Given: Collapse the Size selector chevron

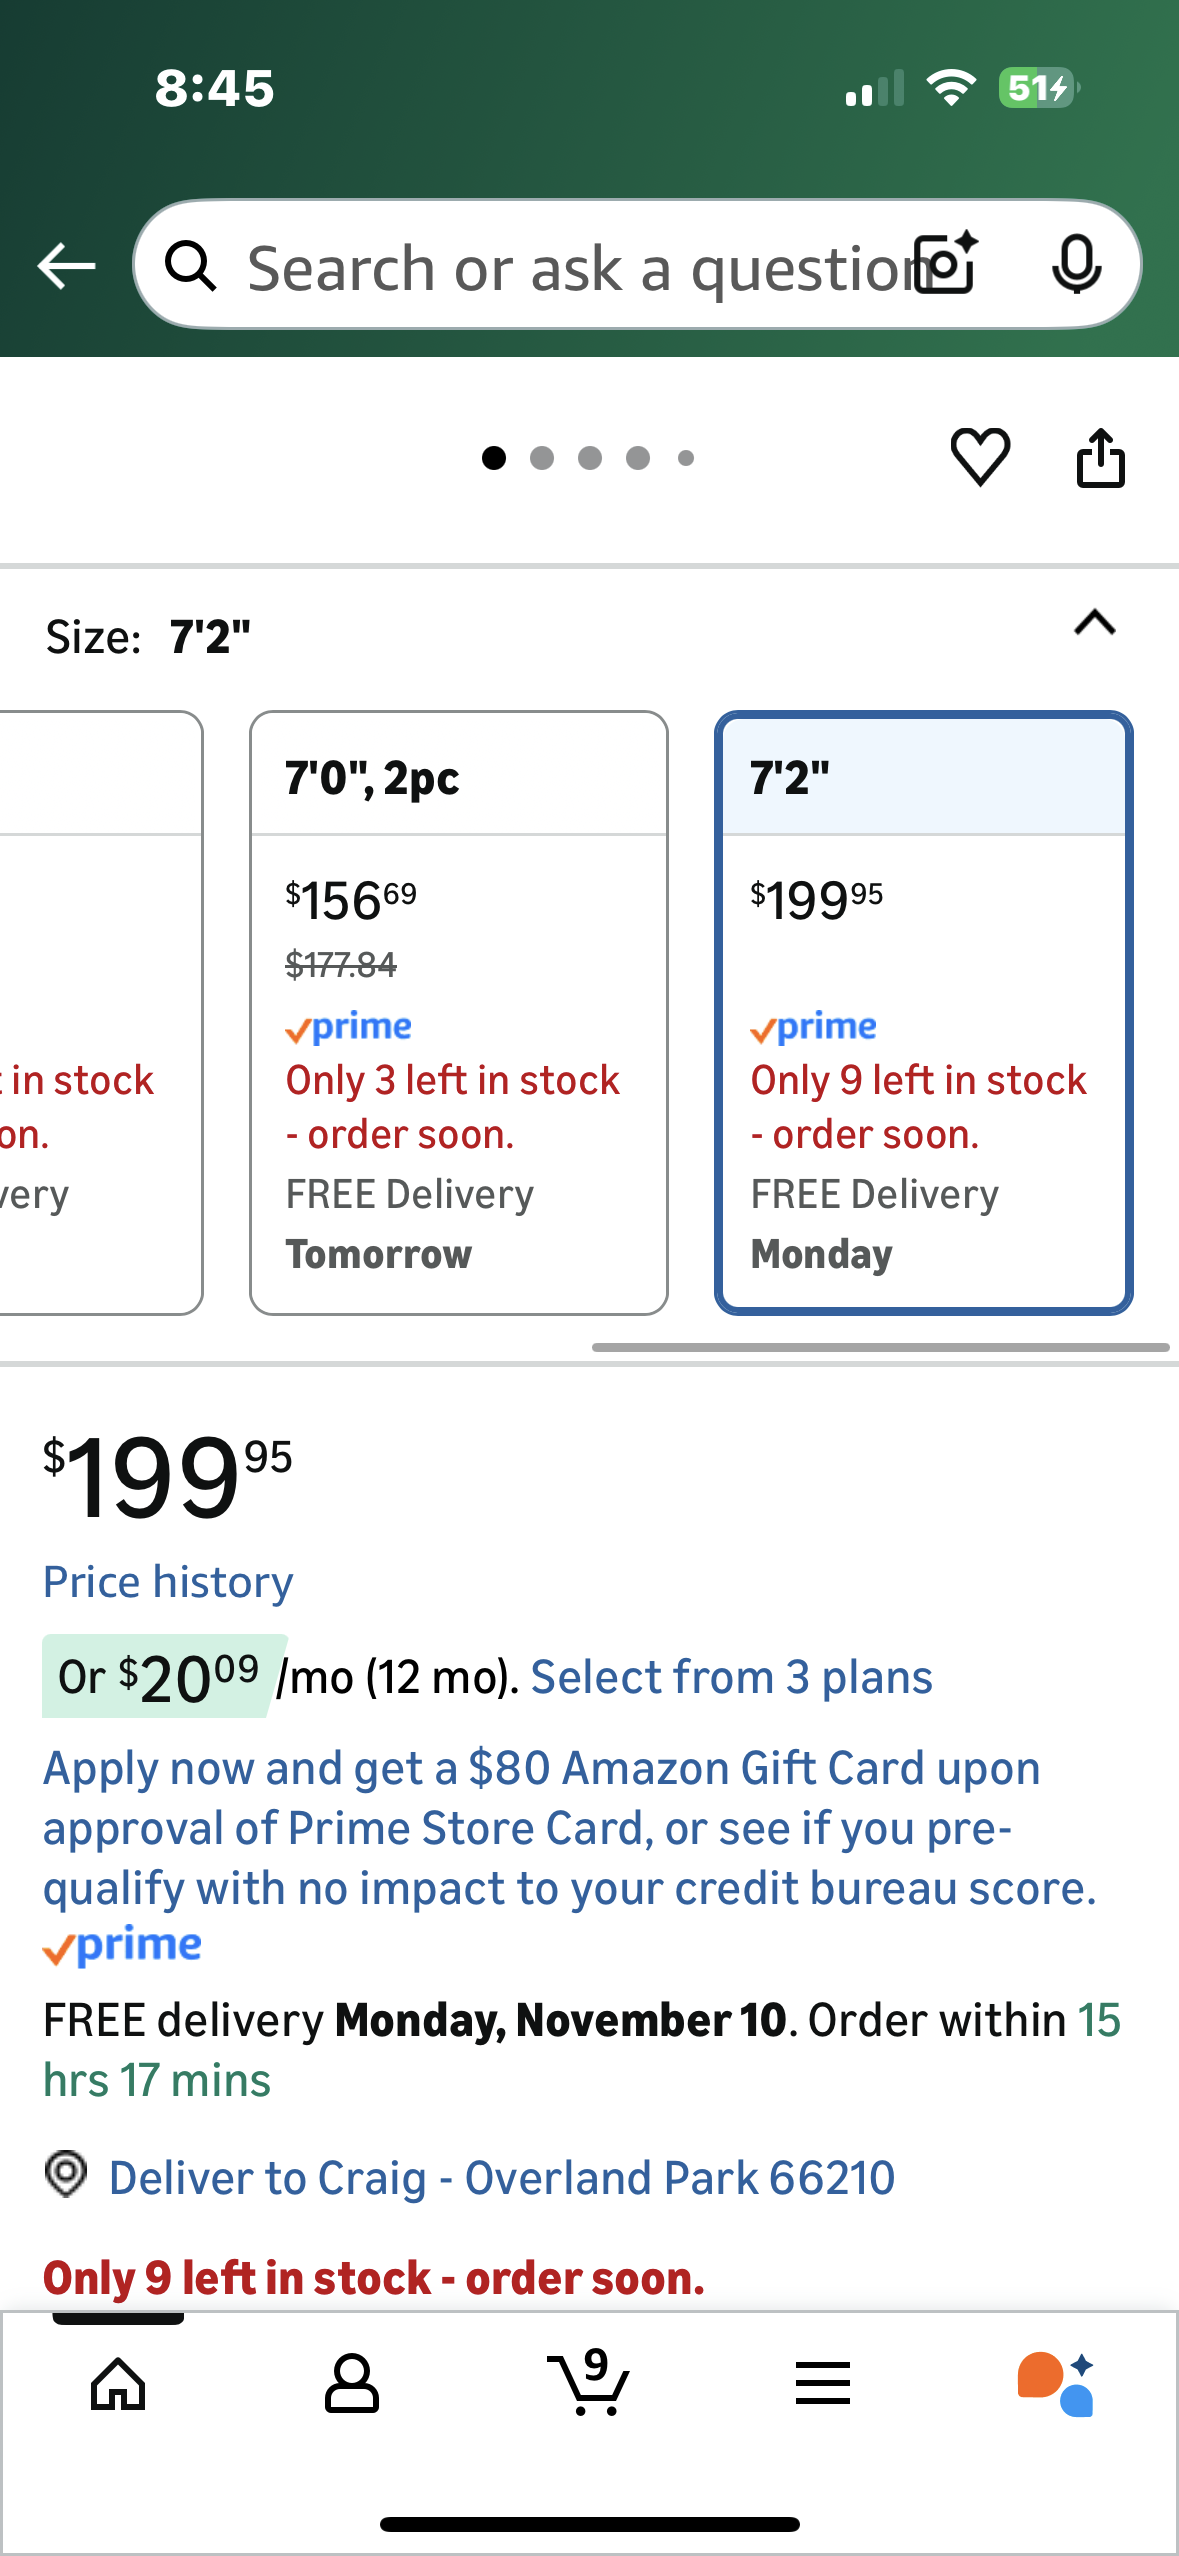Looking at the screenshot, I should coord(1094,624).
